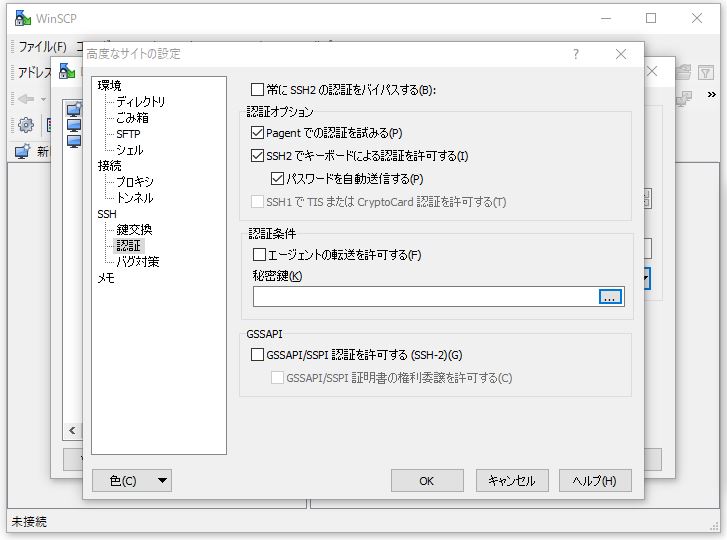727x540 pixels.
Task: Close the login dialog behind
Action: point(652,71)
